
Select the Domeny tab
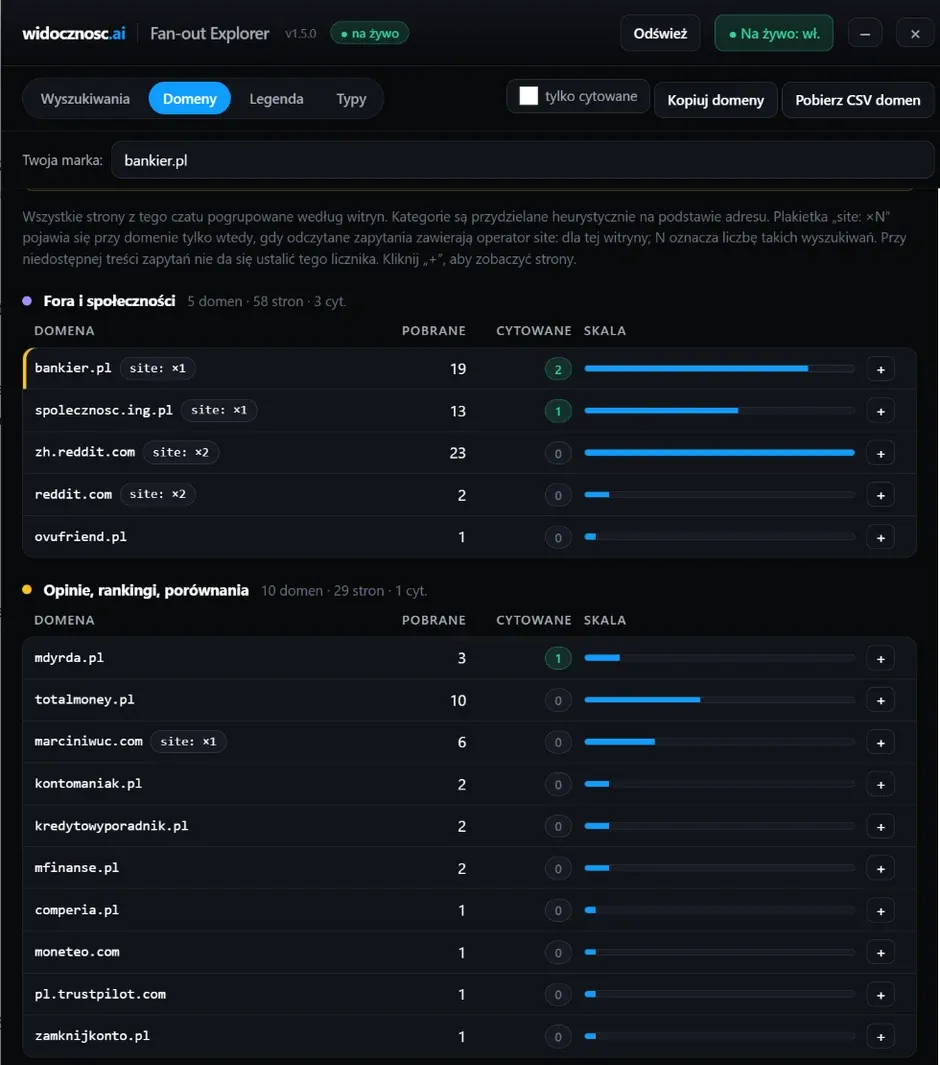189,98
